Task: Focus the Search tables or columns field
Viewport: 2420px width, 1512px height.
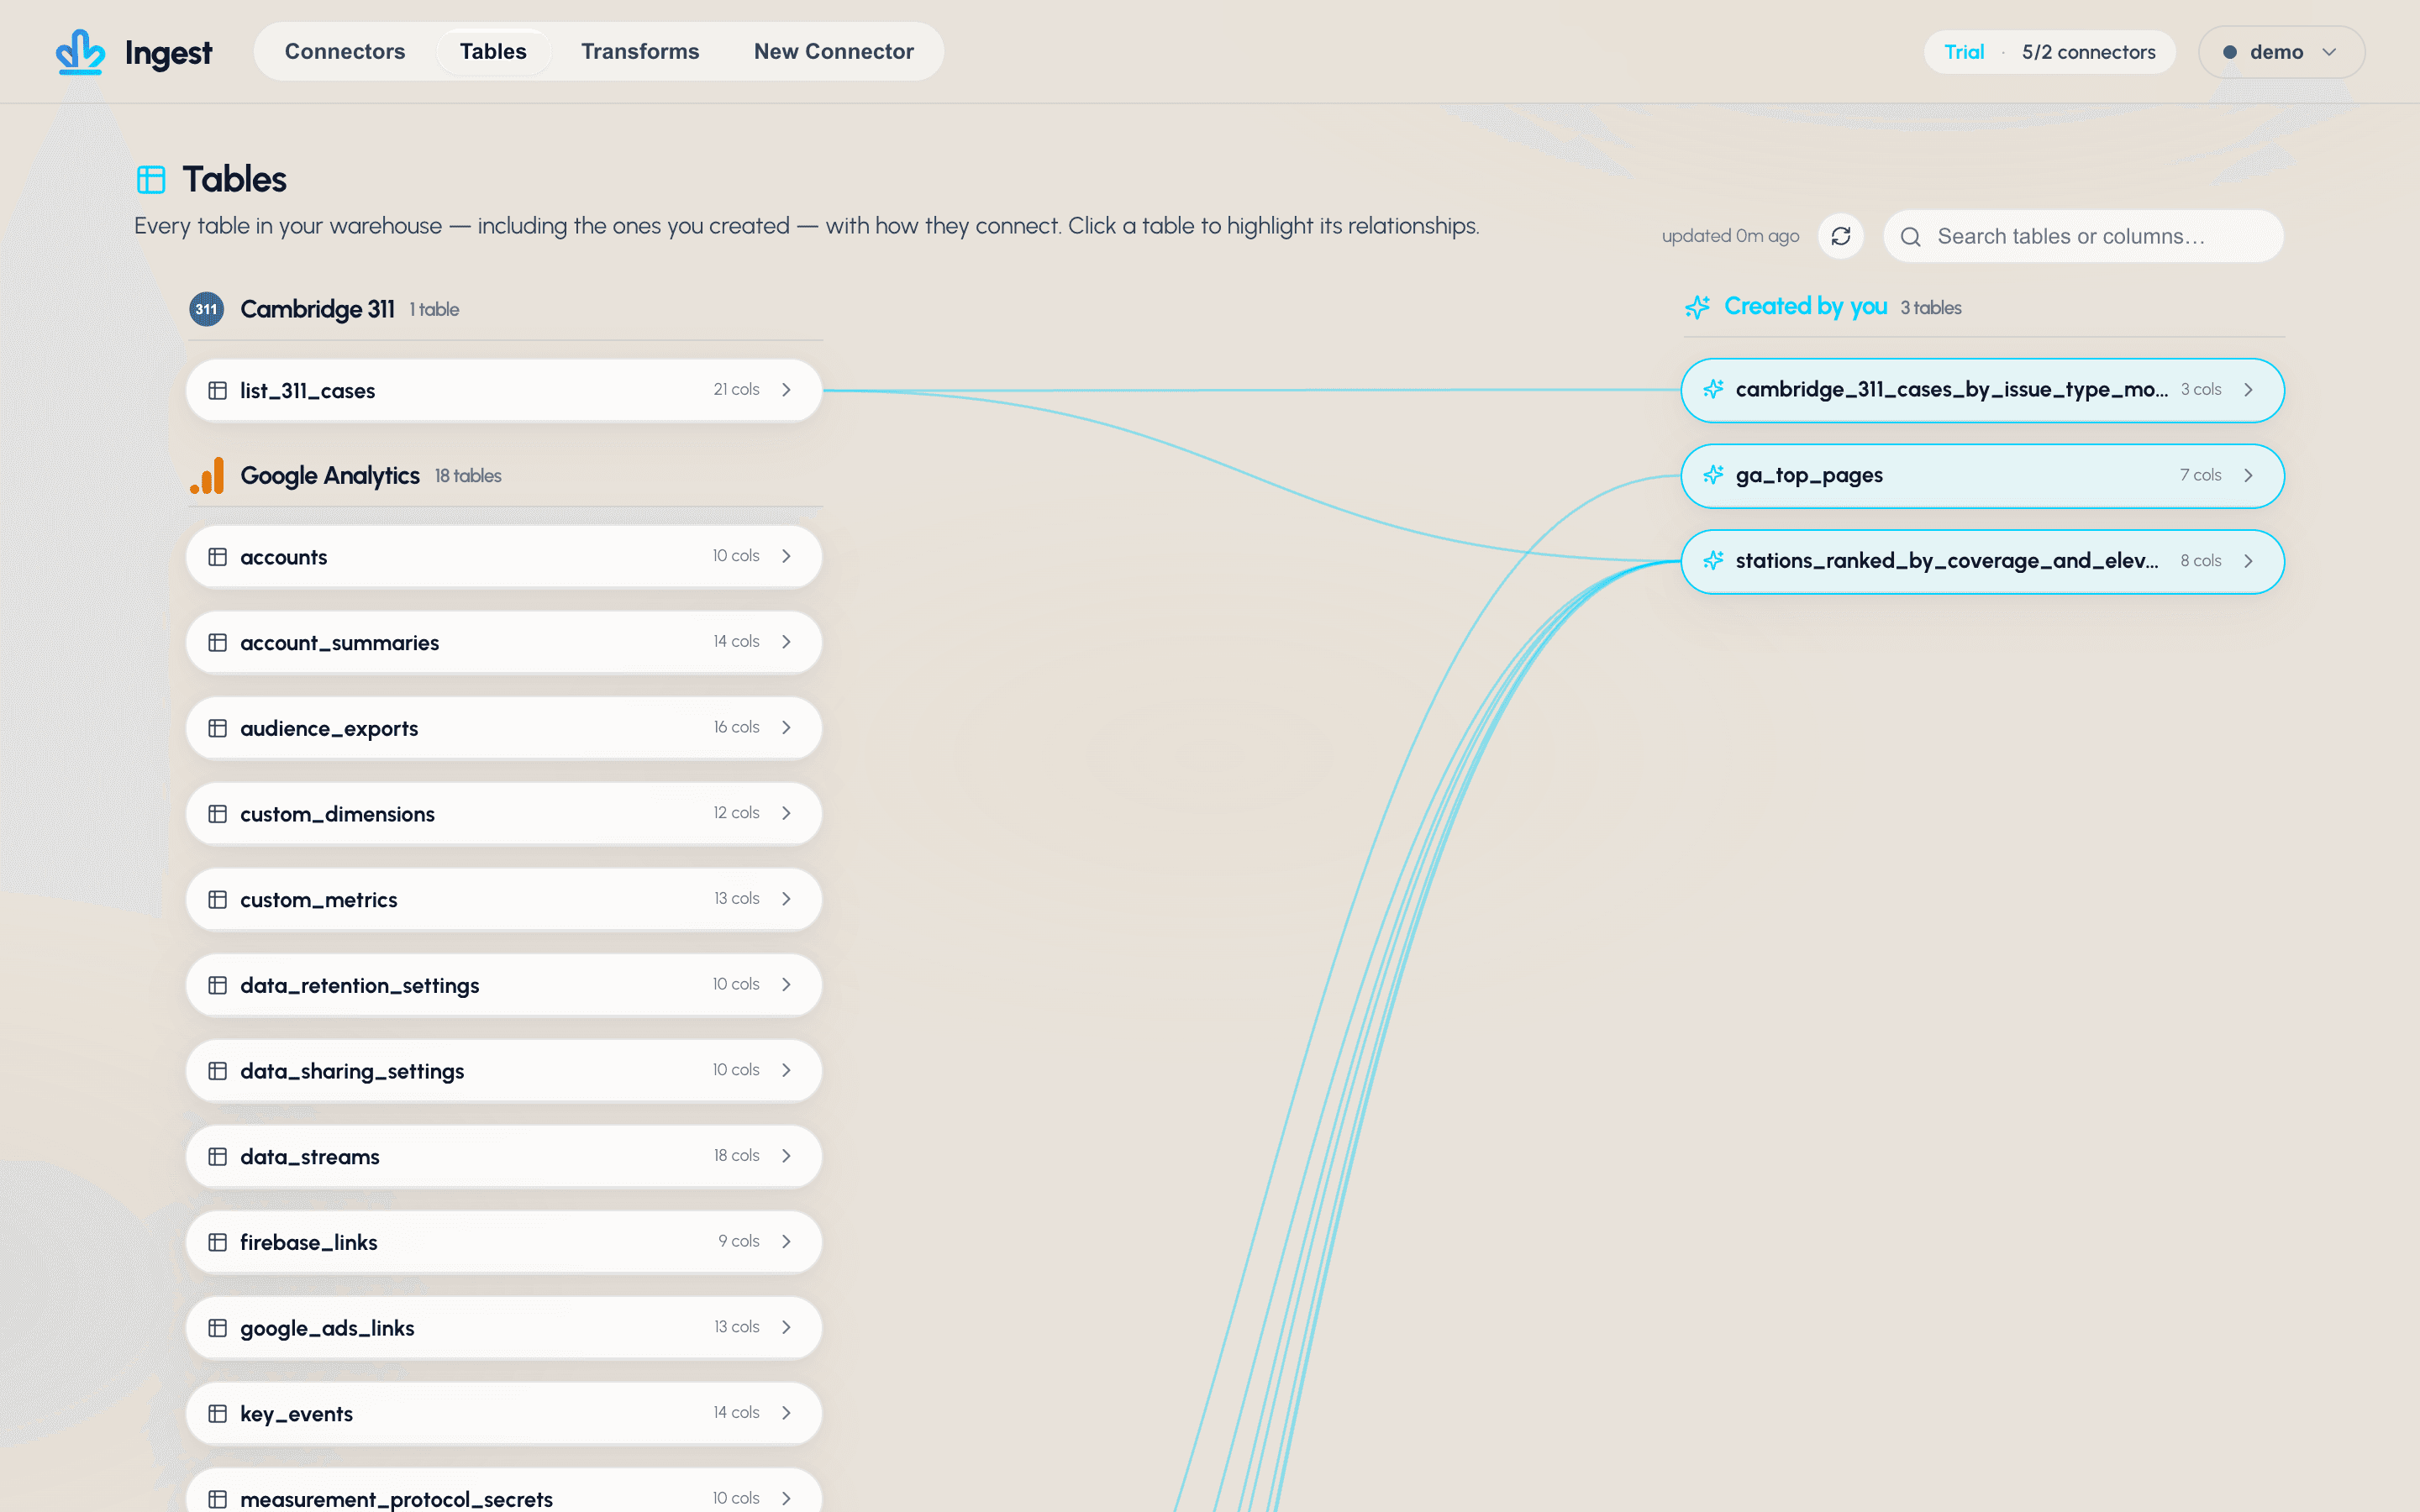Action: (2083, 236)
